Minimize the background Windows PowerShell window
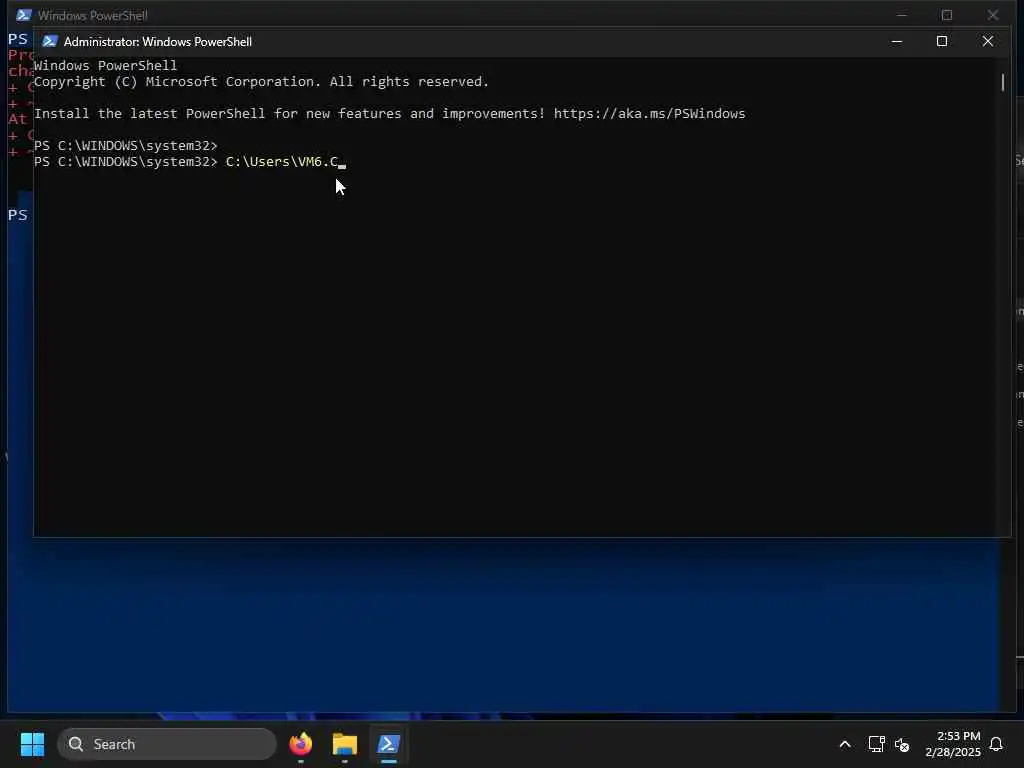 [x=901, y=14]
